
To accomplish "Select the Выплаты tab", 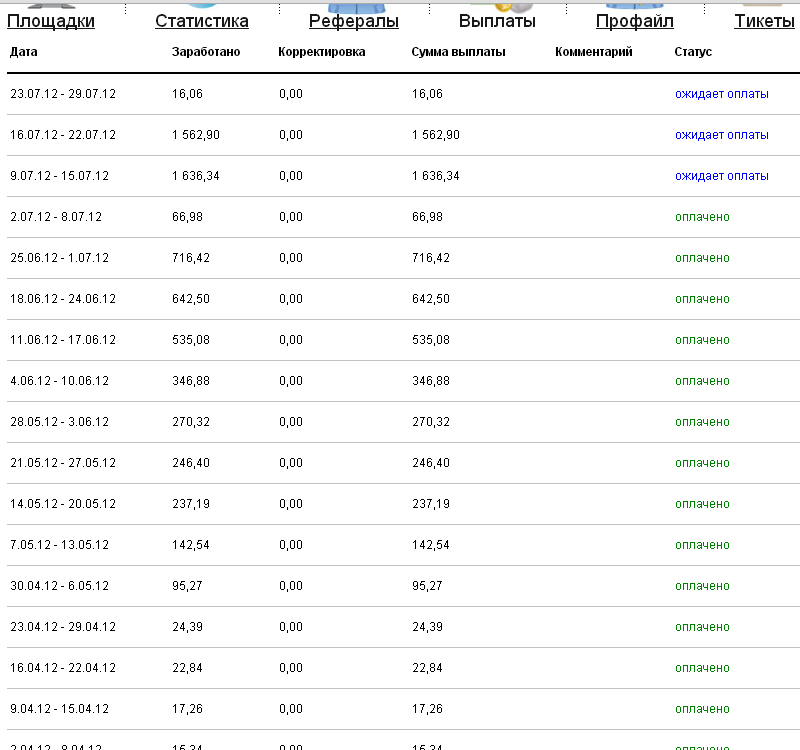I will (x=497, y=21).
